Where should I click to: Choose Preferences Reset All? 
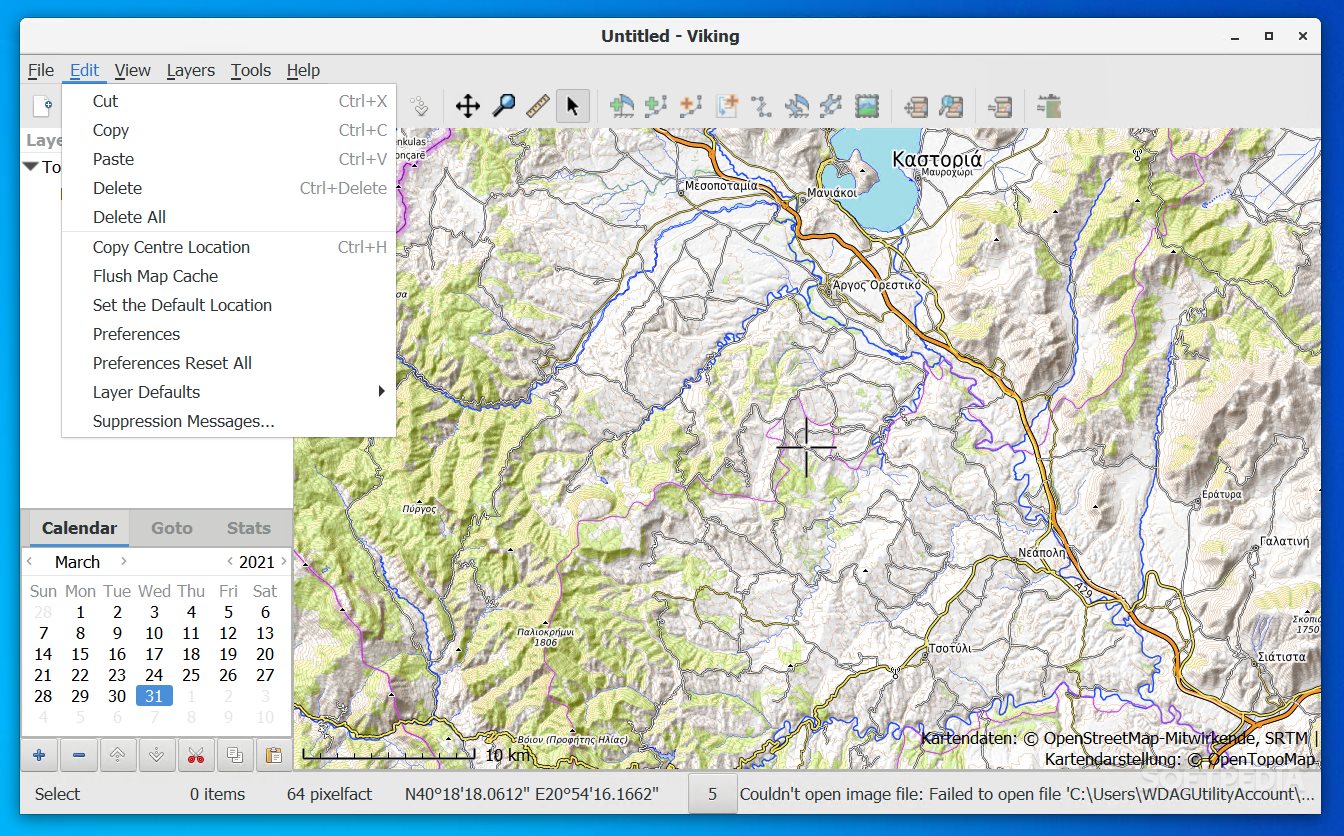tap(229, 363)
